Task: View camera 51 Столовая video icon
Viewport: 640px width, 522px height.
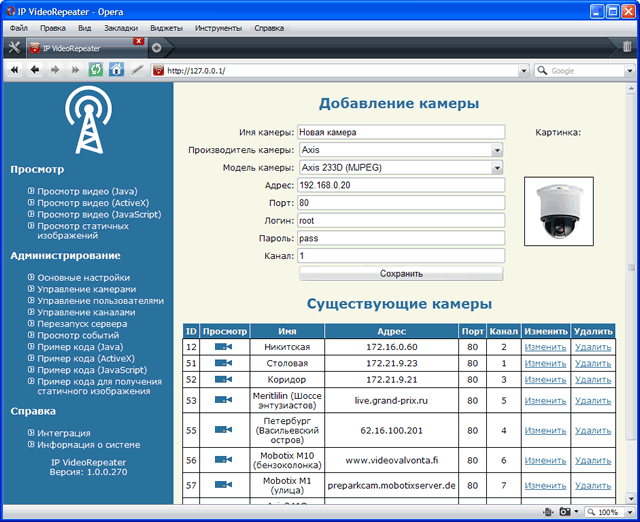Action: [x=223, y=363]
